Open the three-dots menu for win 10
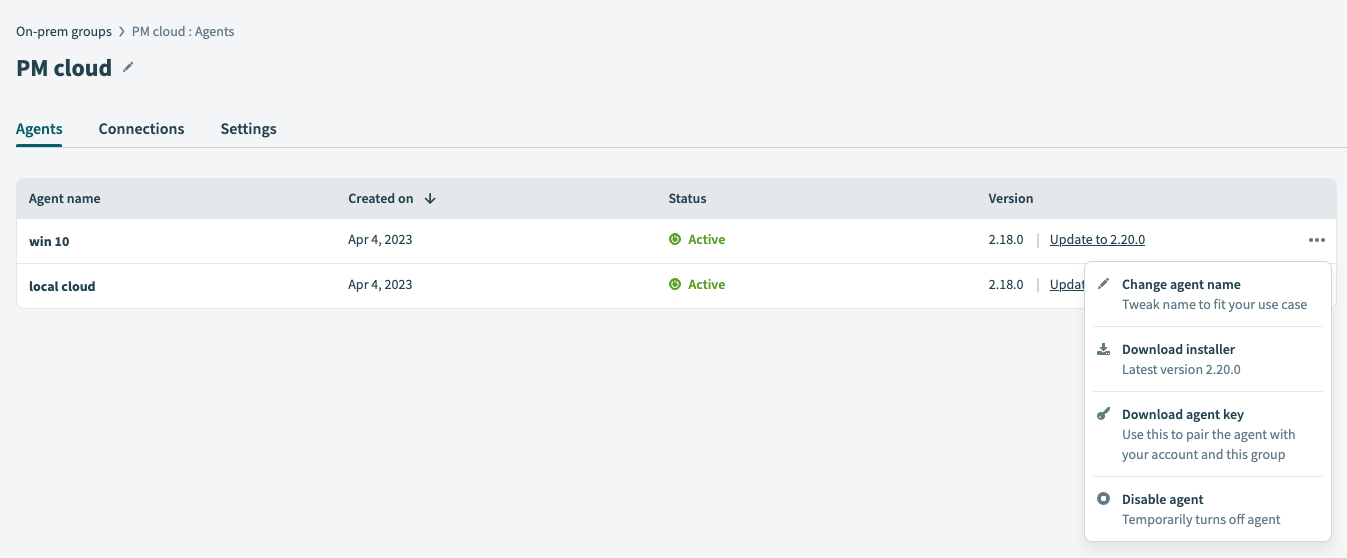 click(x=1316, y=240)
